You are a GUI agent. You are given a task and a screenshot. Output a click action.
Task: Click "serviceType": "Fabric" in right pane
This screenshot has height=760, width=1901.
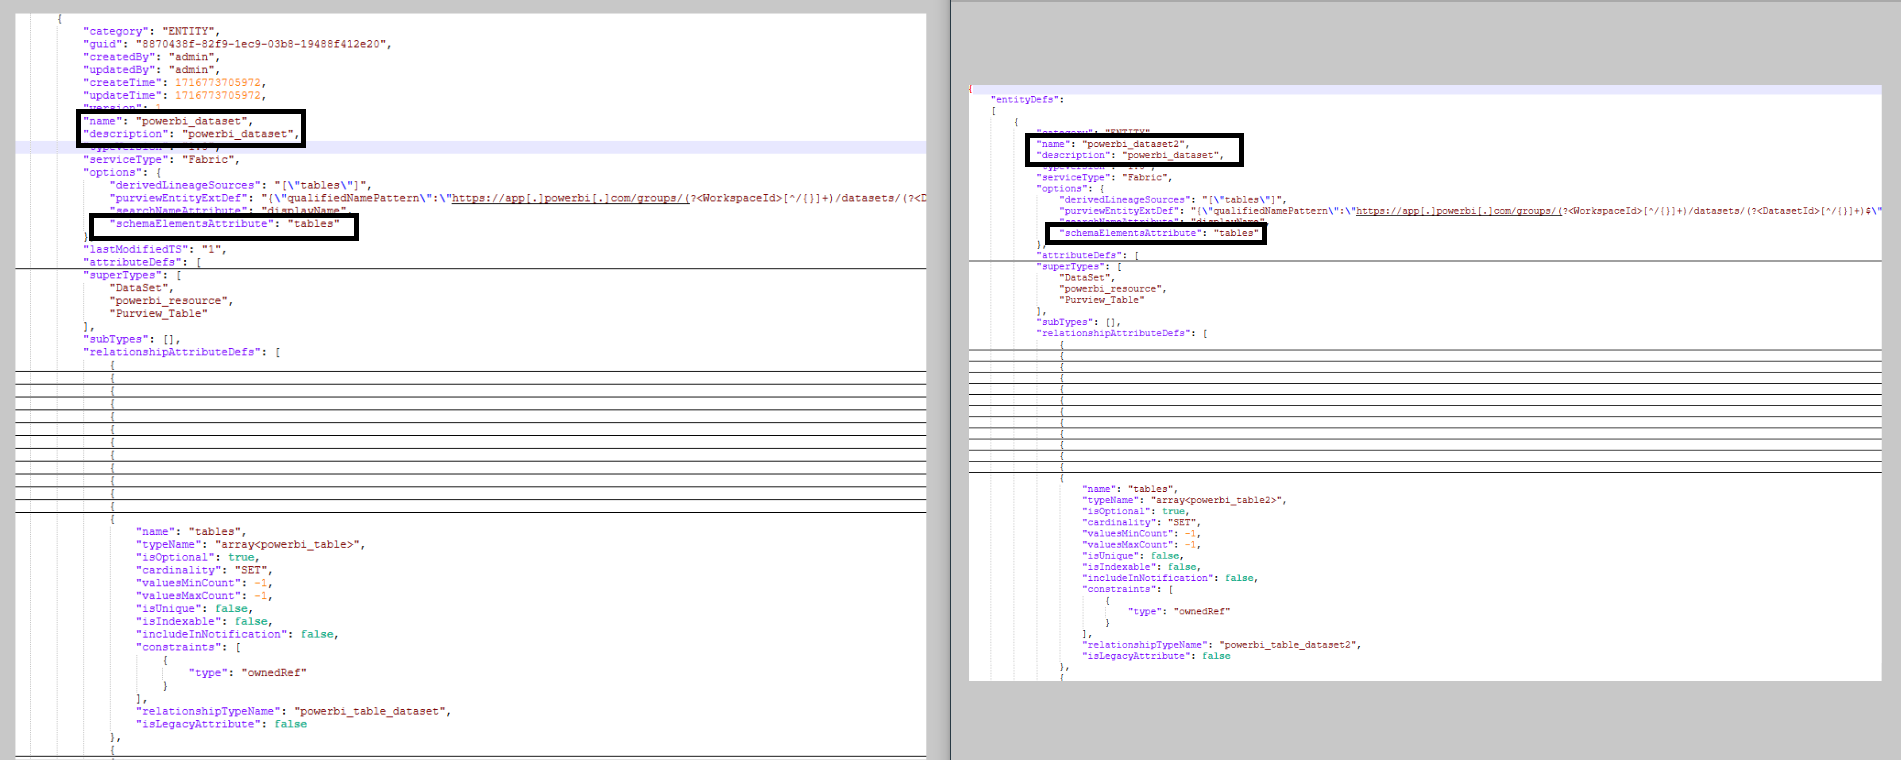tap(1104, 177)
